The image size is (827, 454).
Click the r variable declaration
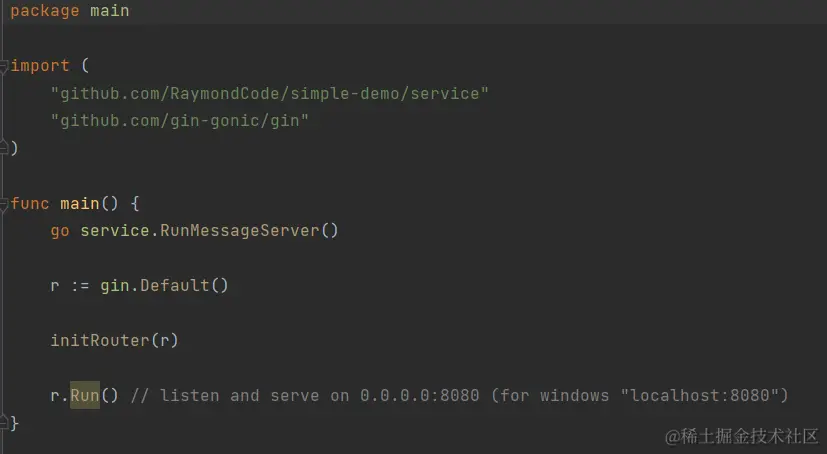(55, 286)
